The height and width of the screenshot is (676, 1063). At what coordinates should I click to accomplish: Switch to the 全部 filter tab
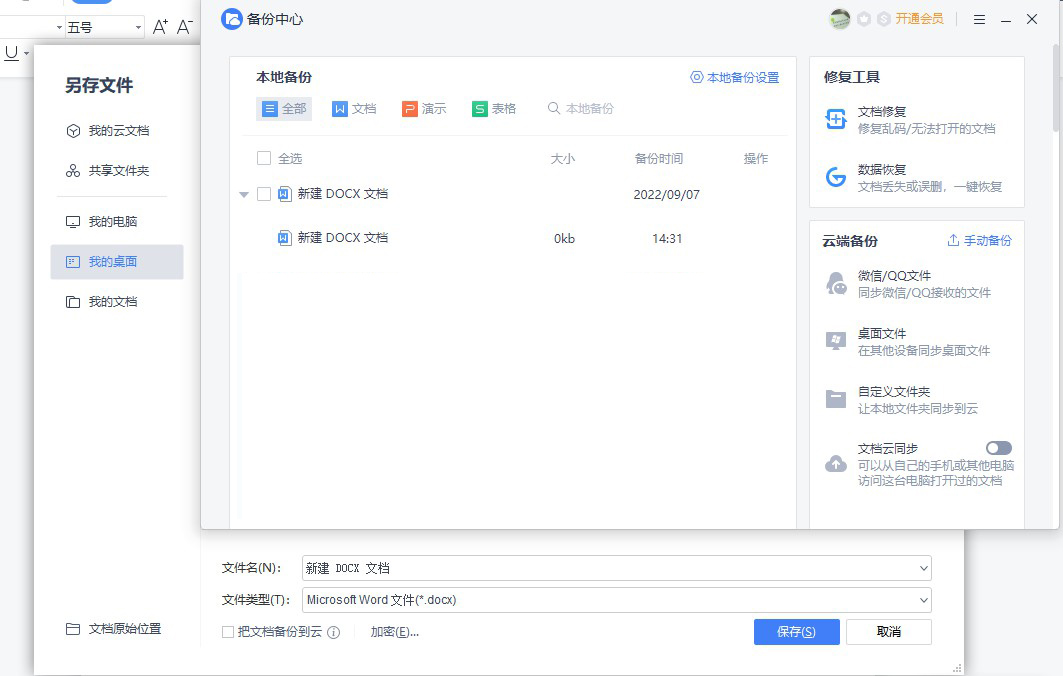[x=283, y=108]
